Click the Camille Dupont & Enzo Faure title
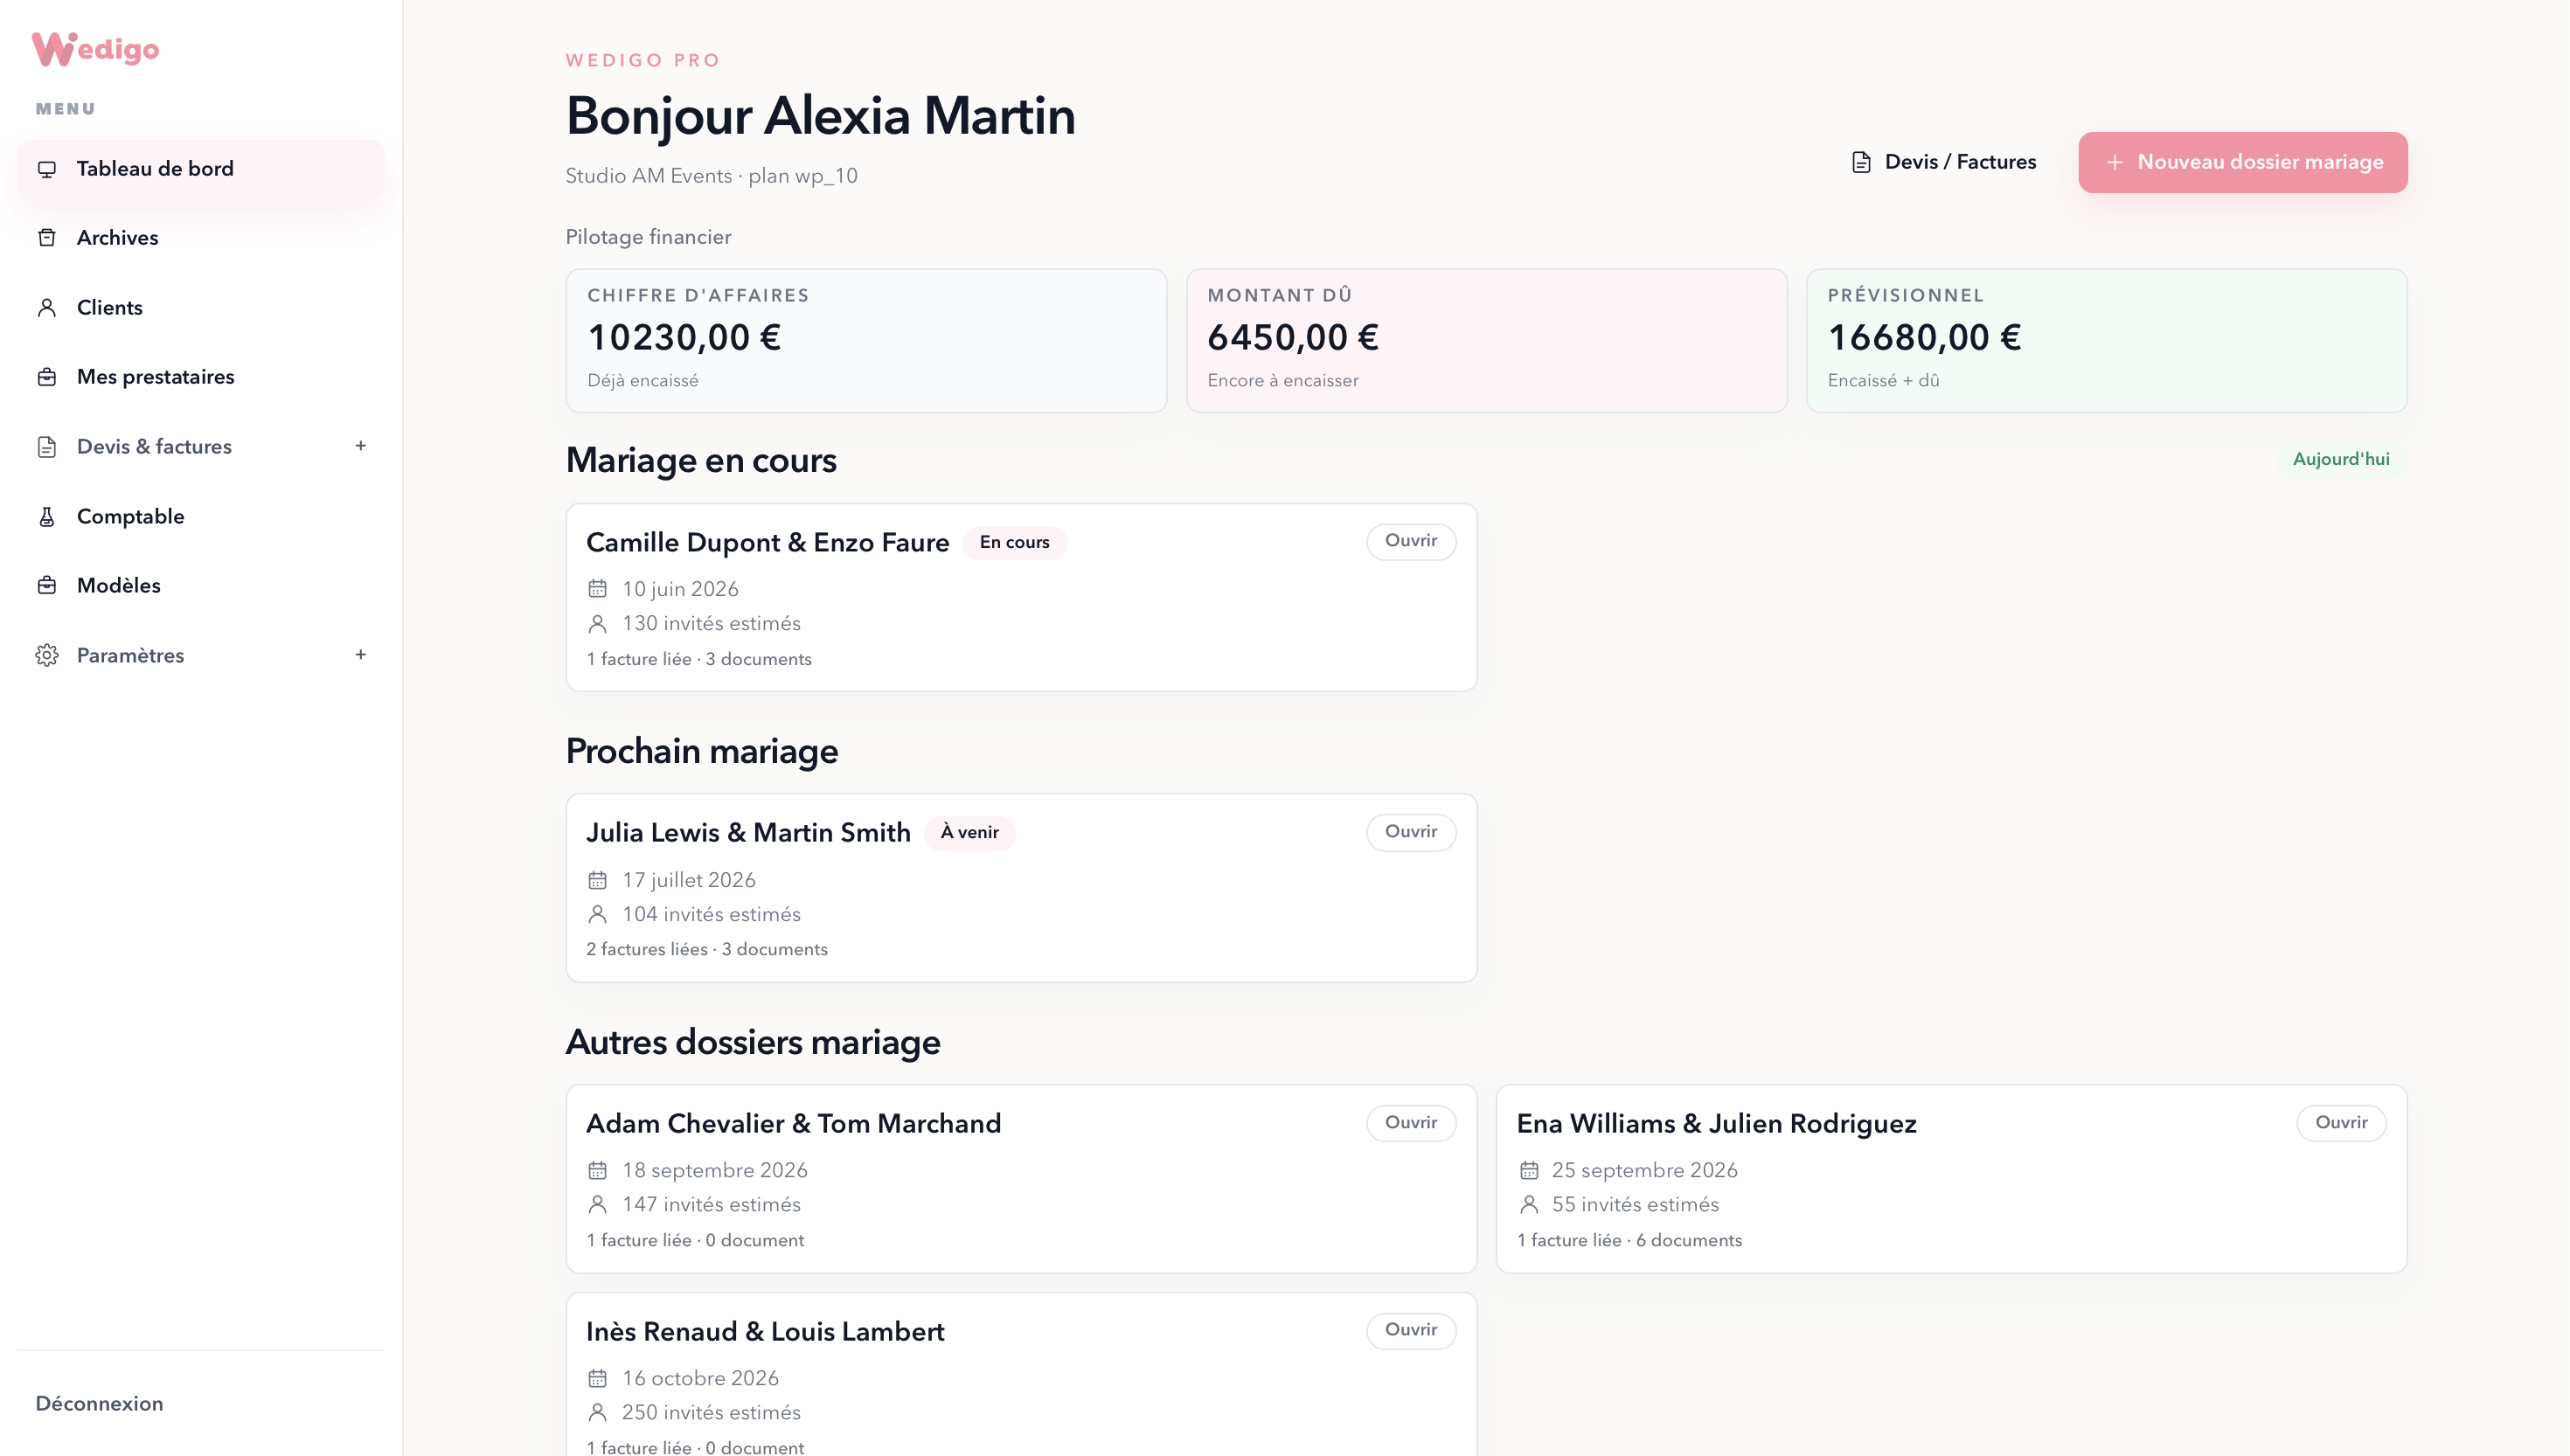The width and height of the screenshot is (2570, 1456). [767, 543]
